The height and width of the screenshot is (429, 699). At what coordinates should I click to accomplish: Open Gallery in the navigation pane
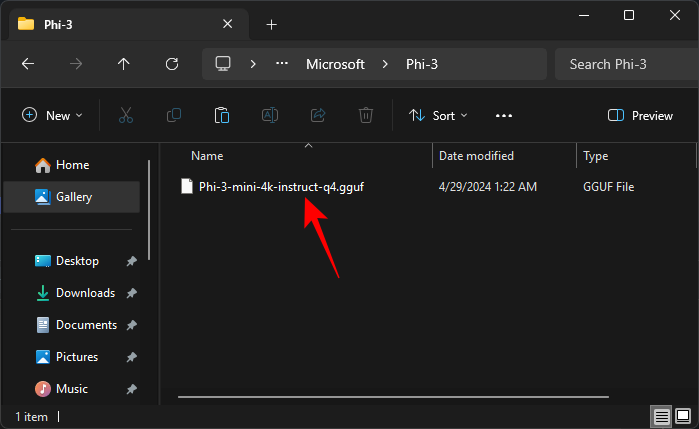pos(71,197)
